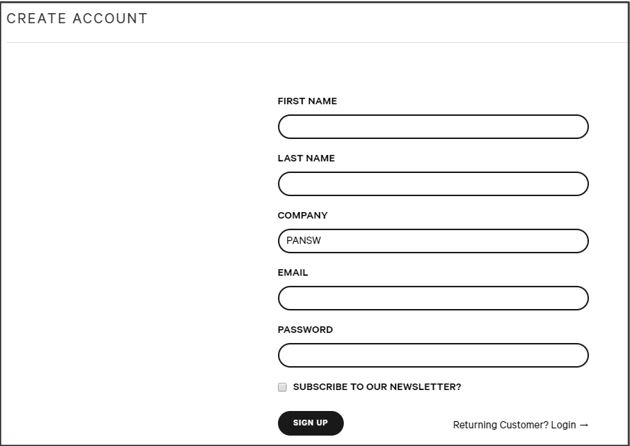
Task: Enable the newsletter subscription checkbox
Action: click(x=283, y=387)
